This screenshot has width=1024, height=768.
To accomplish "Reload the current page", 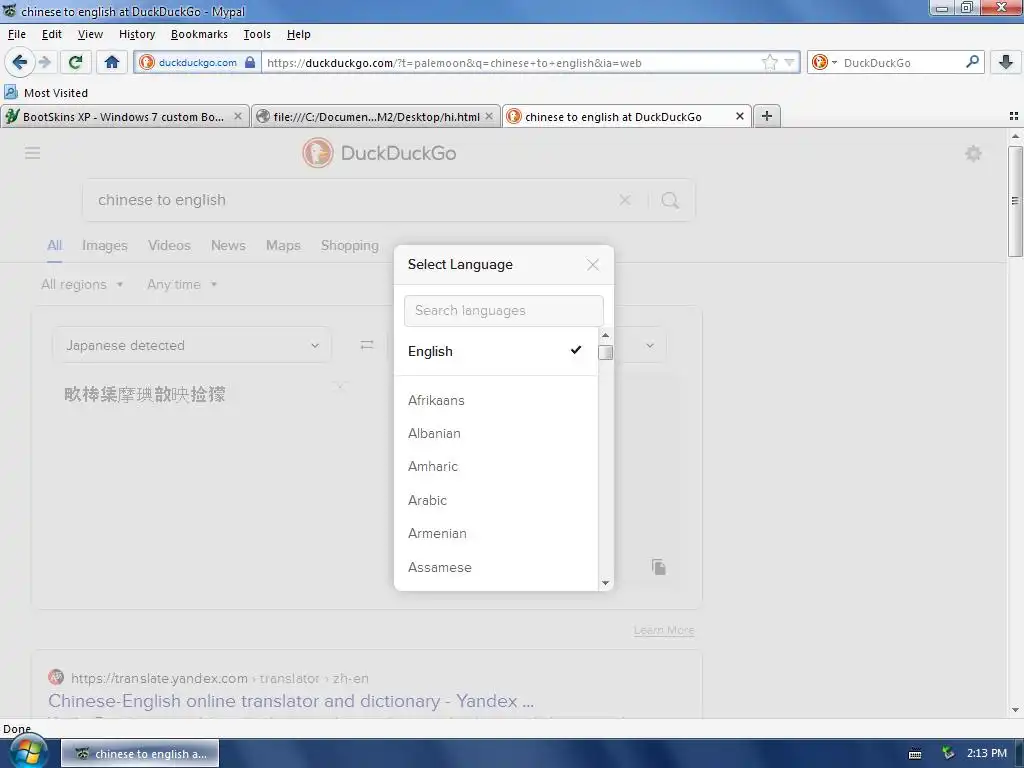I will (x=75, y=63).
